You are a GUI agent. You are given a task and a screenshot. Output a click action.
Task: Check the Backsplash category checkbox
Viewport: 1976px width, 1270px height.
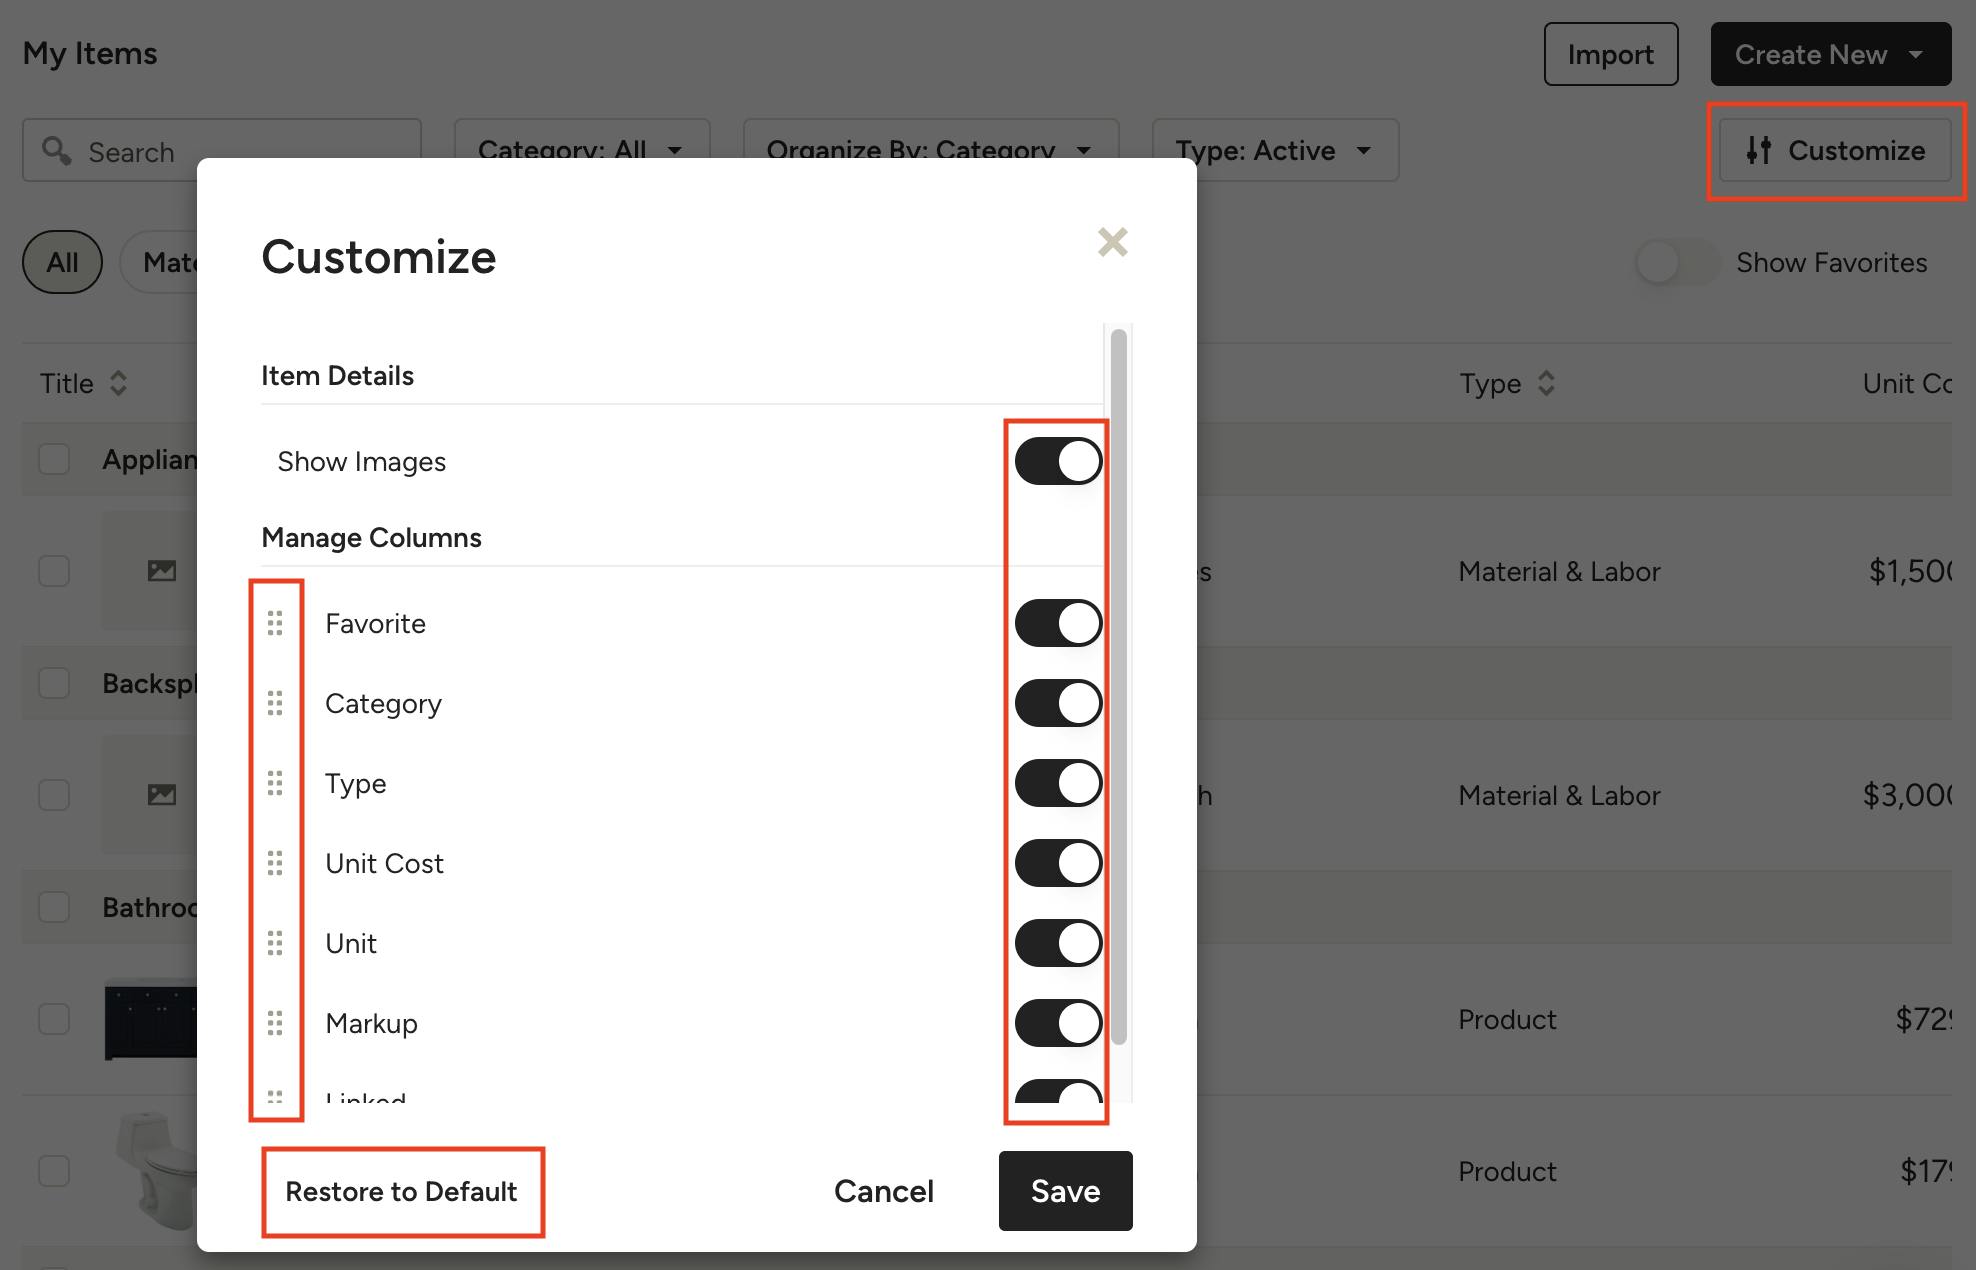(x=54, y=683)
